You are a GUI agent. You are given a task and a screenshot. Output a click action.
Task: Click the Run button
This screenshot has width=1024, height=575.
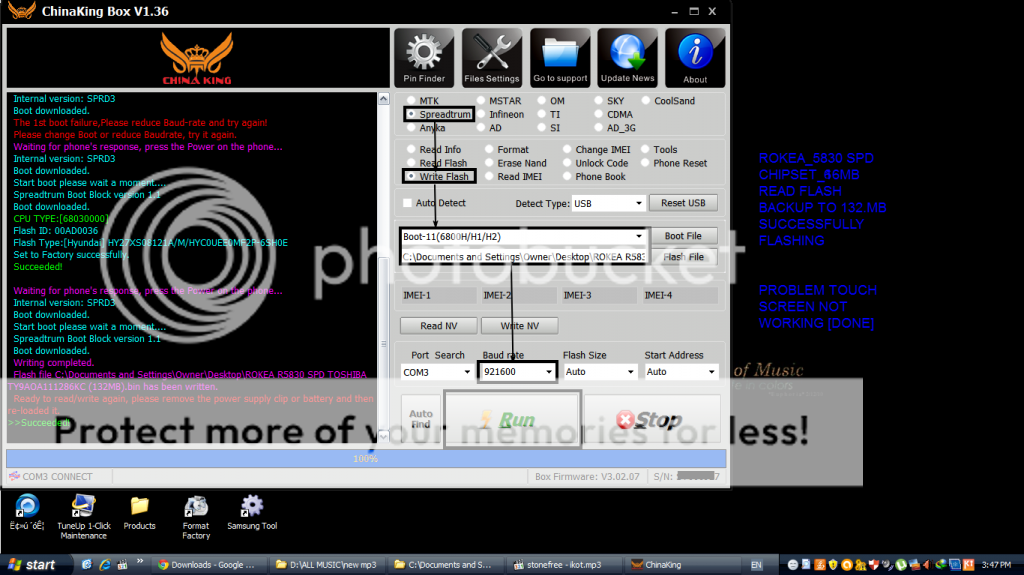[x=512, y=419]
